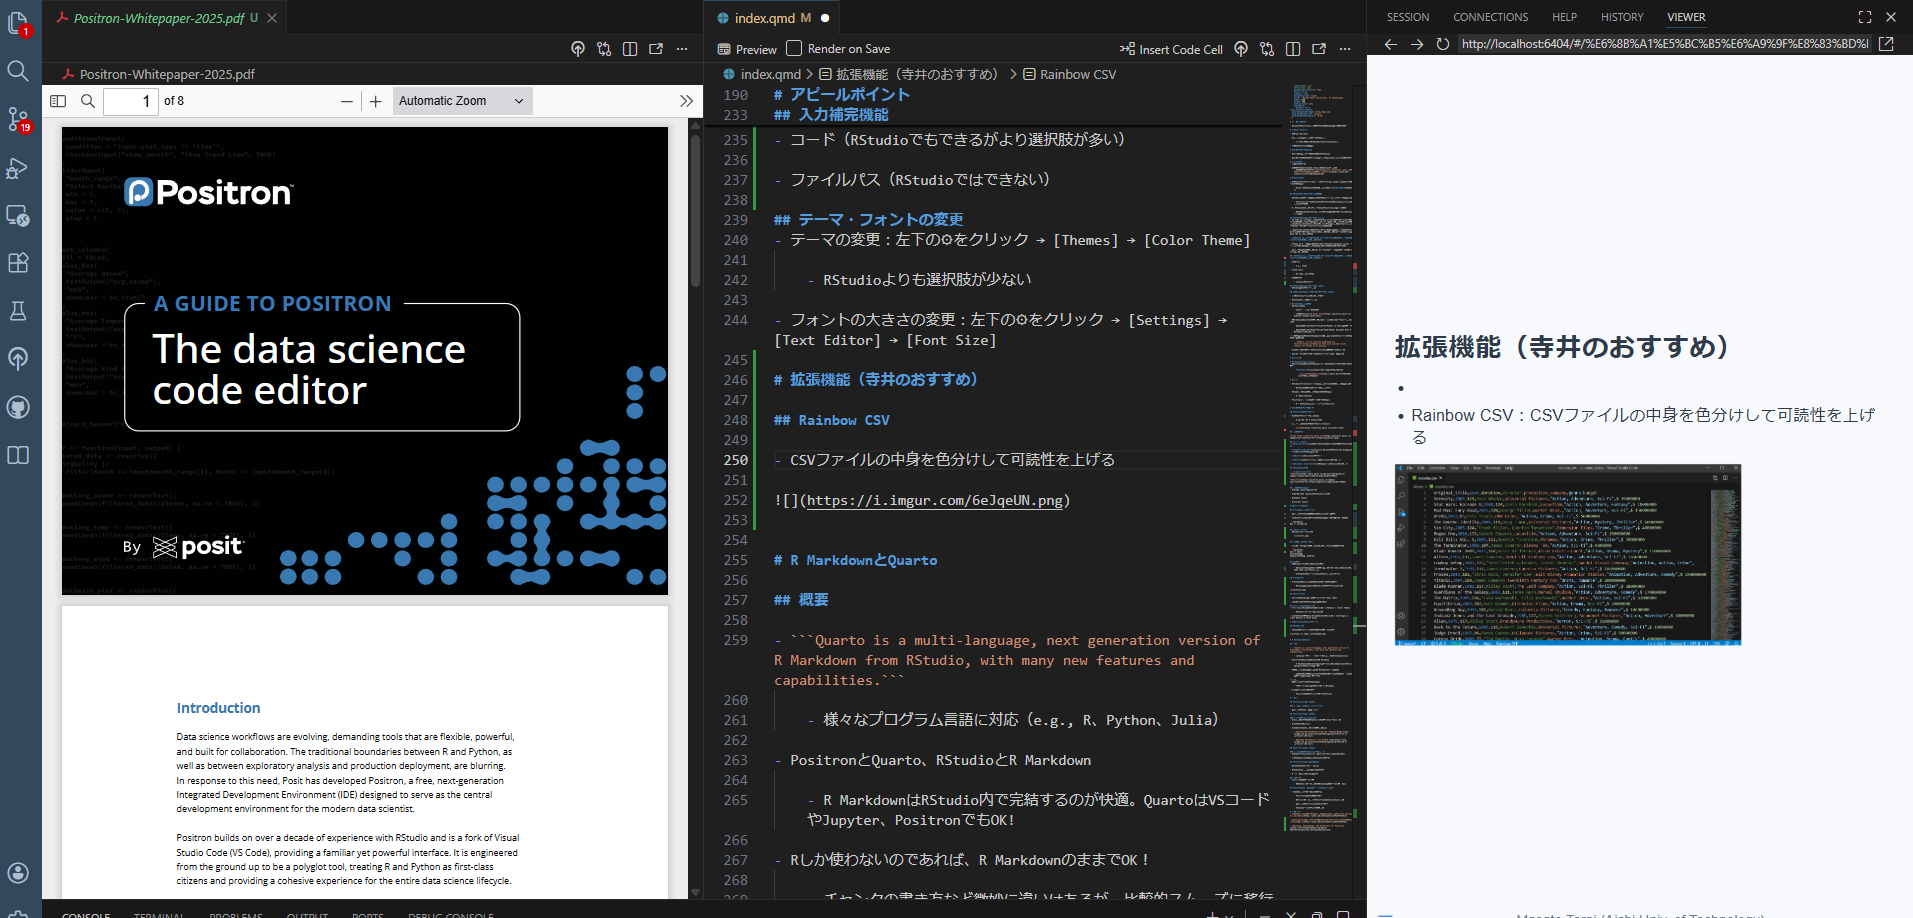This screenshot has width=1913, height=918.
Task: Open Rainbow CSV breadcrumb dropdown
Action: click(x=1077, y=74)
